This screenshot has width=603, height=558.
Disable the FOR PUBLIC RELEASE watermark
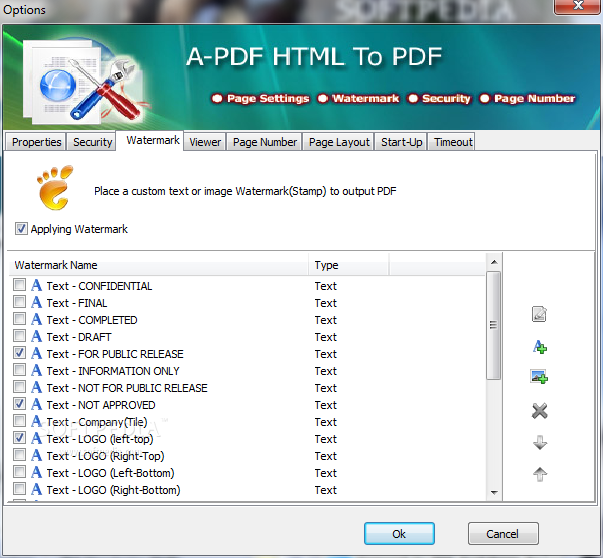[x=19, y=353]
